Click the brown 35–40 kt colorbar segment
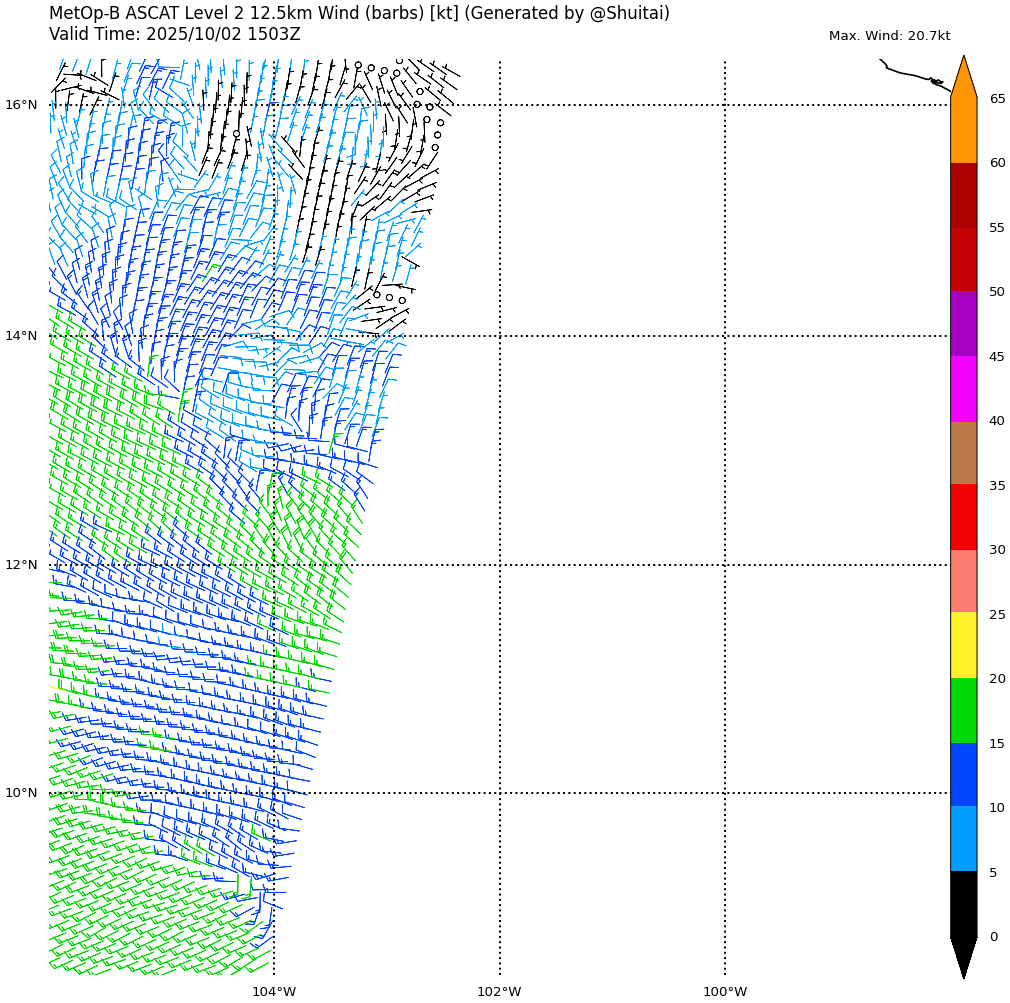 tap(963, 453)
